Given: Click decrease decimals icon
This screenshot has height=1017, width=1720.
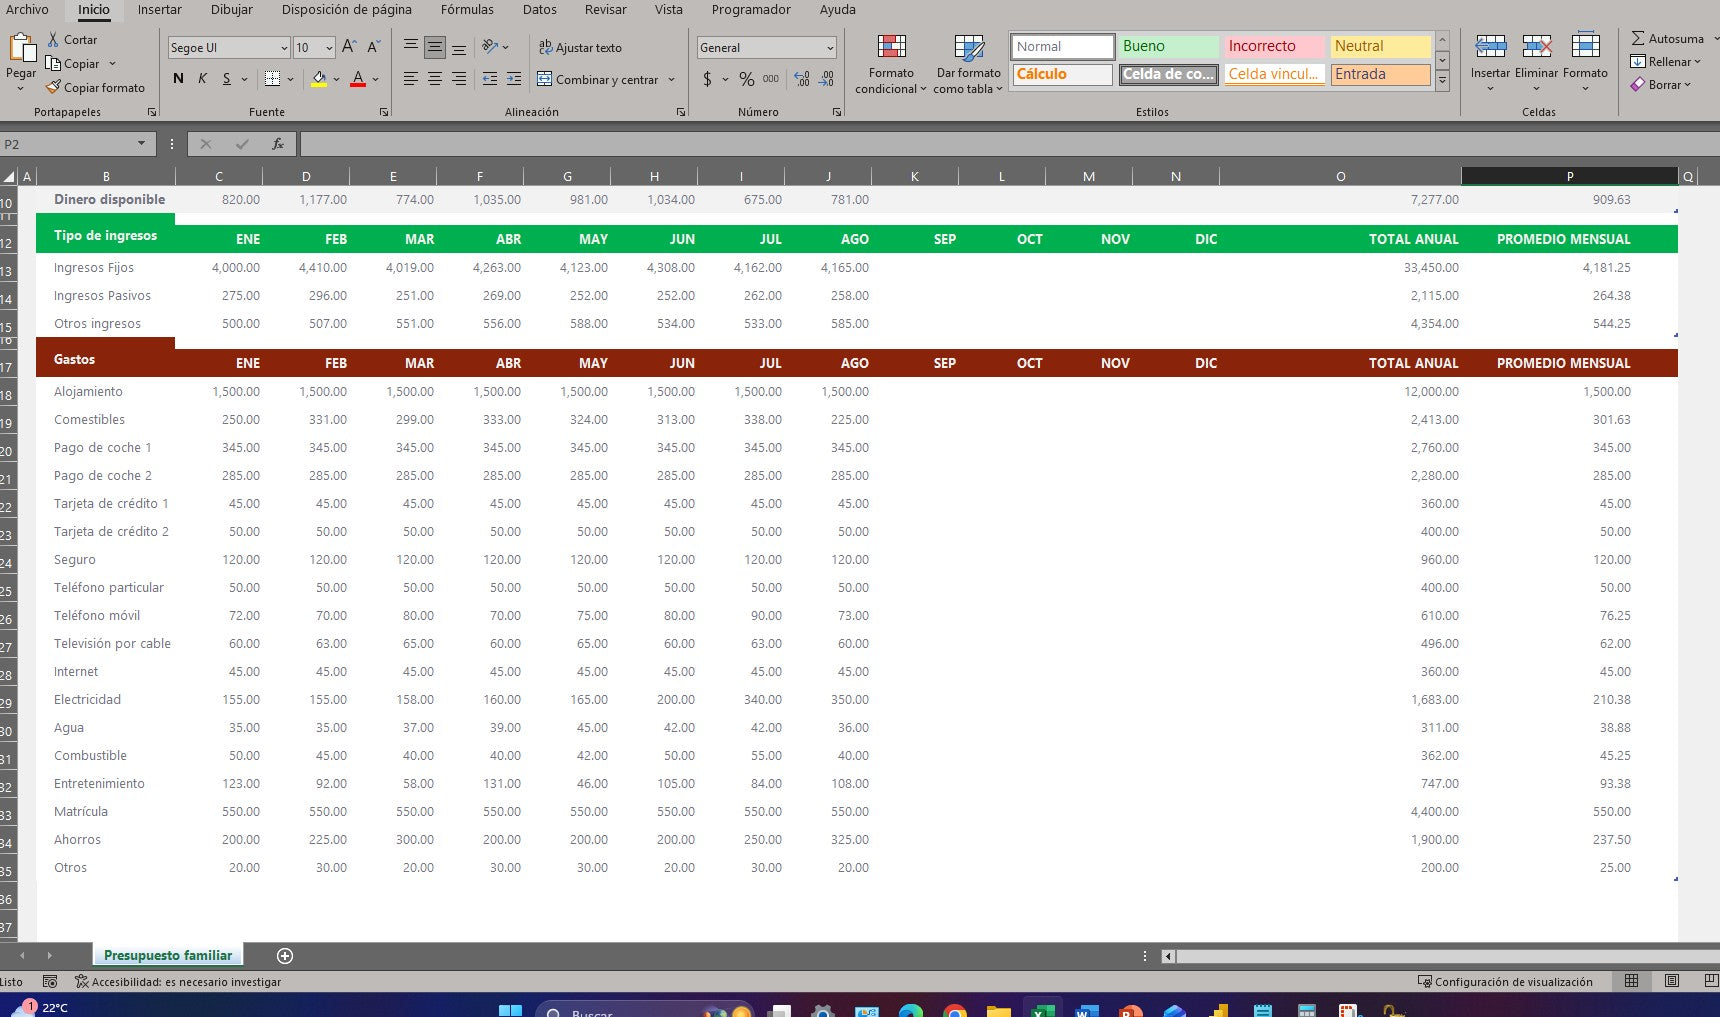Looking at the screenshot, I should [826, 79].
